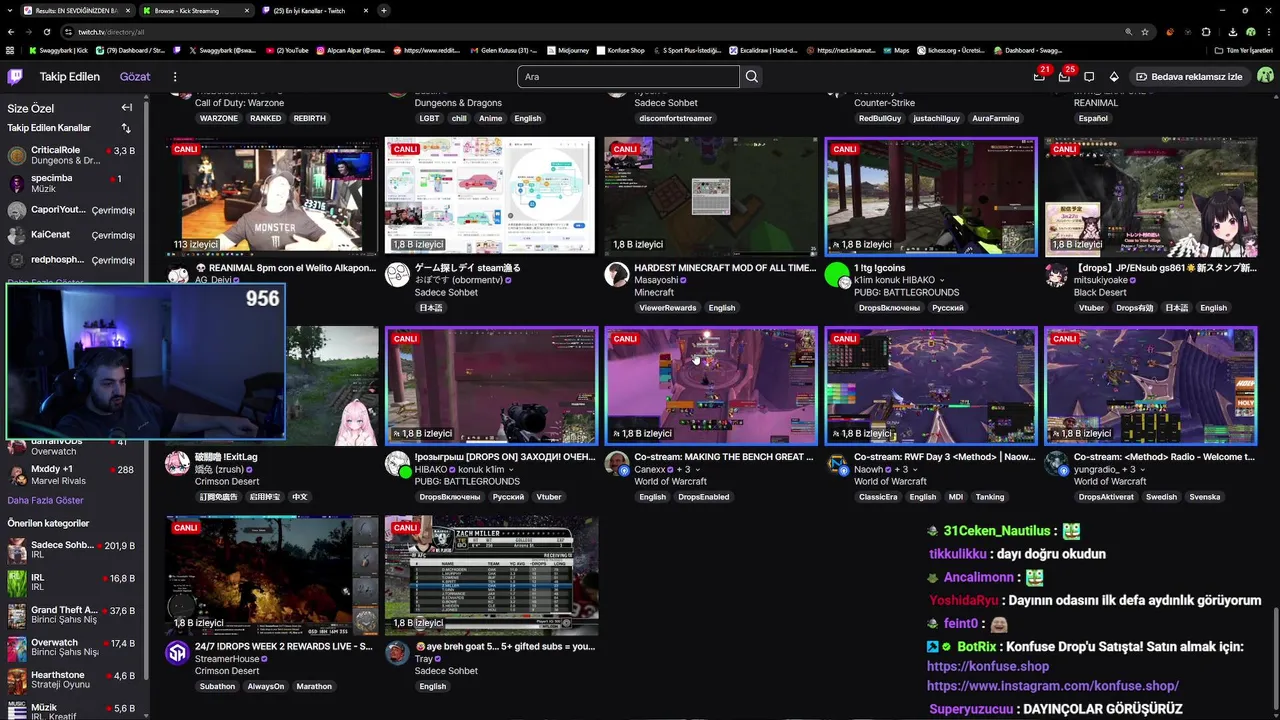Open yungradio_ channel avatar
Image resolution: width=1280 pixels, height=720 pixels.
(x=1057, y=464)
